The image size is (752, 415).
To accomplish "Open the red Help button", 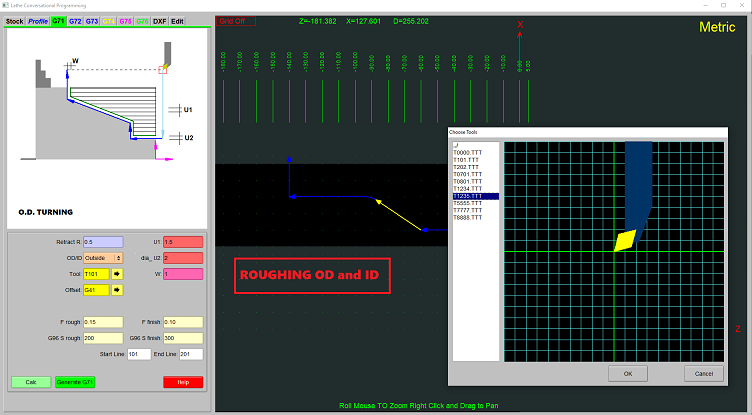I will pos(182,382).
